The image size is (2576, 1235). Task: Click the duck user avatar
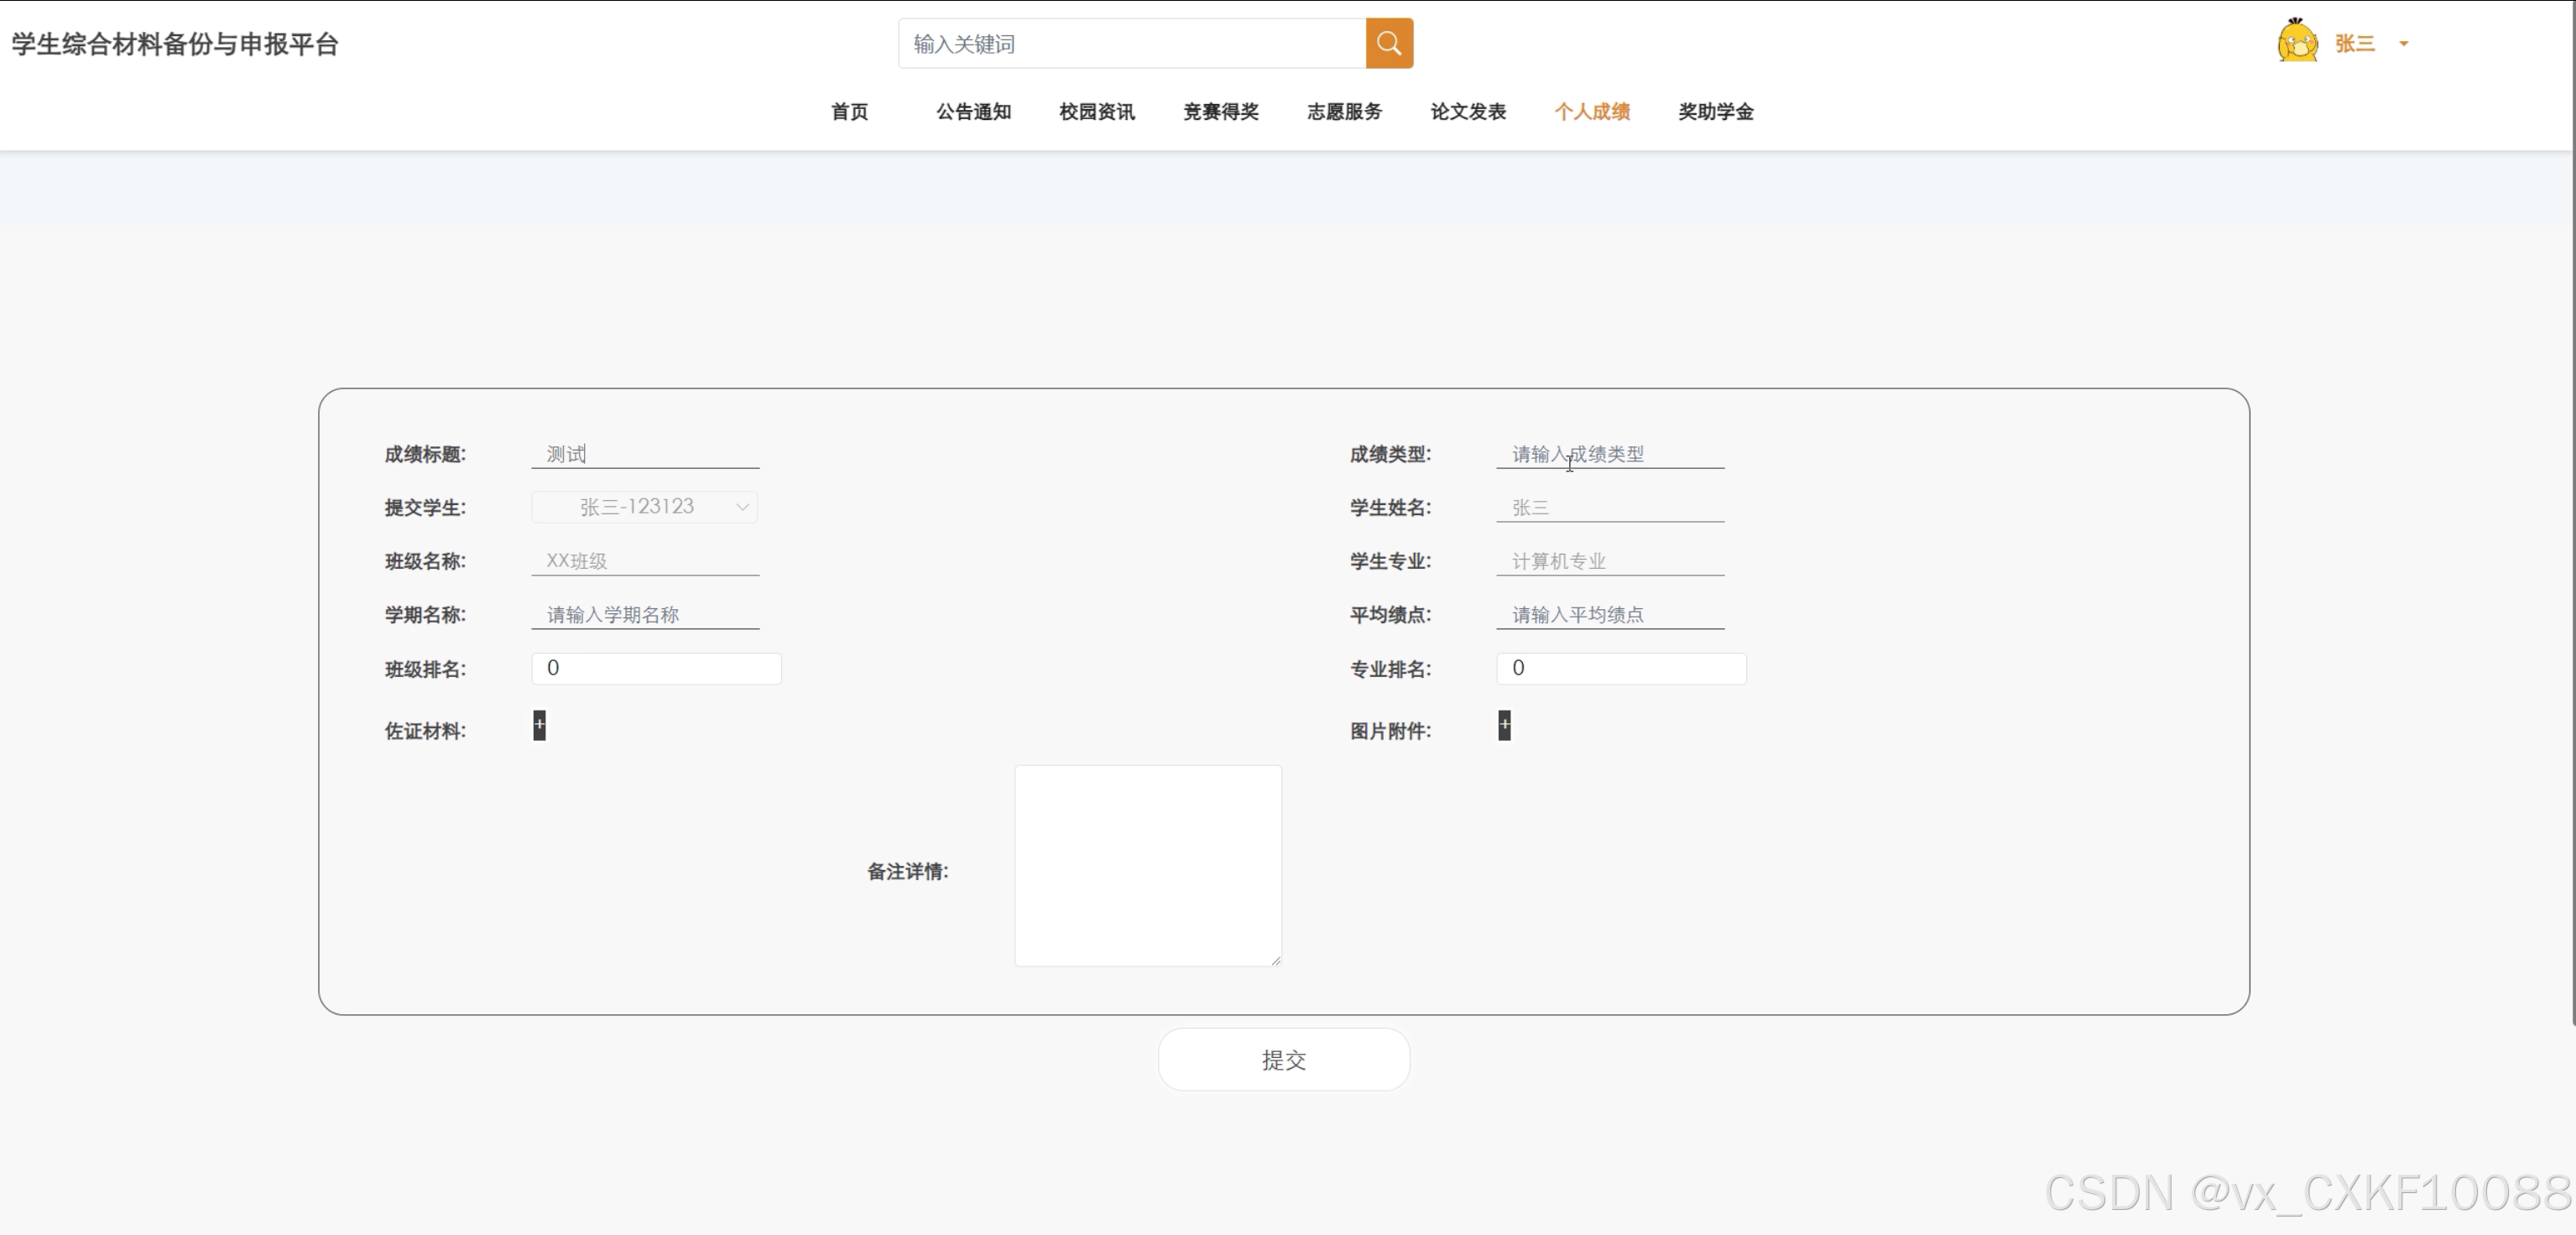coord(2297,42)
